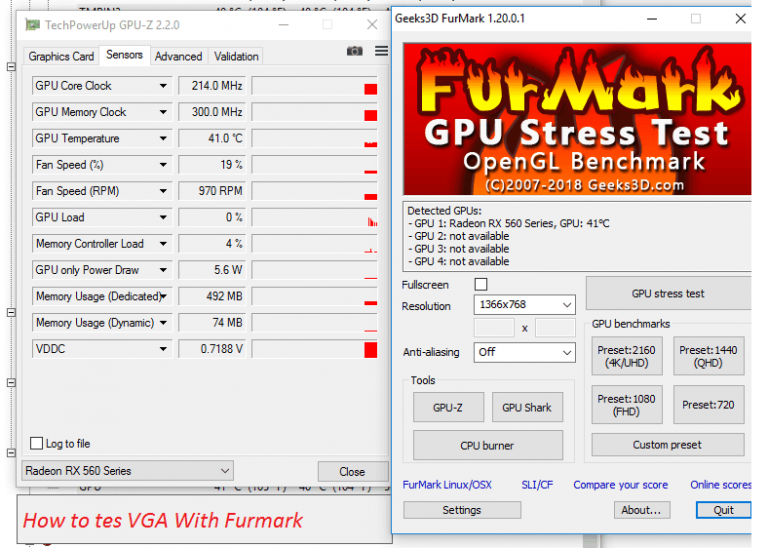Screen dimensions: 768x548
Task: Click the custom width input field
Action: pos(494,328)
